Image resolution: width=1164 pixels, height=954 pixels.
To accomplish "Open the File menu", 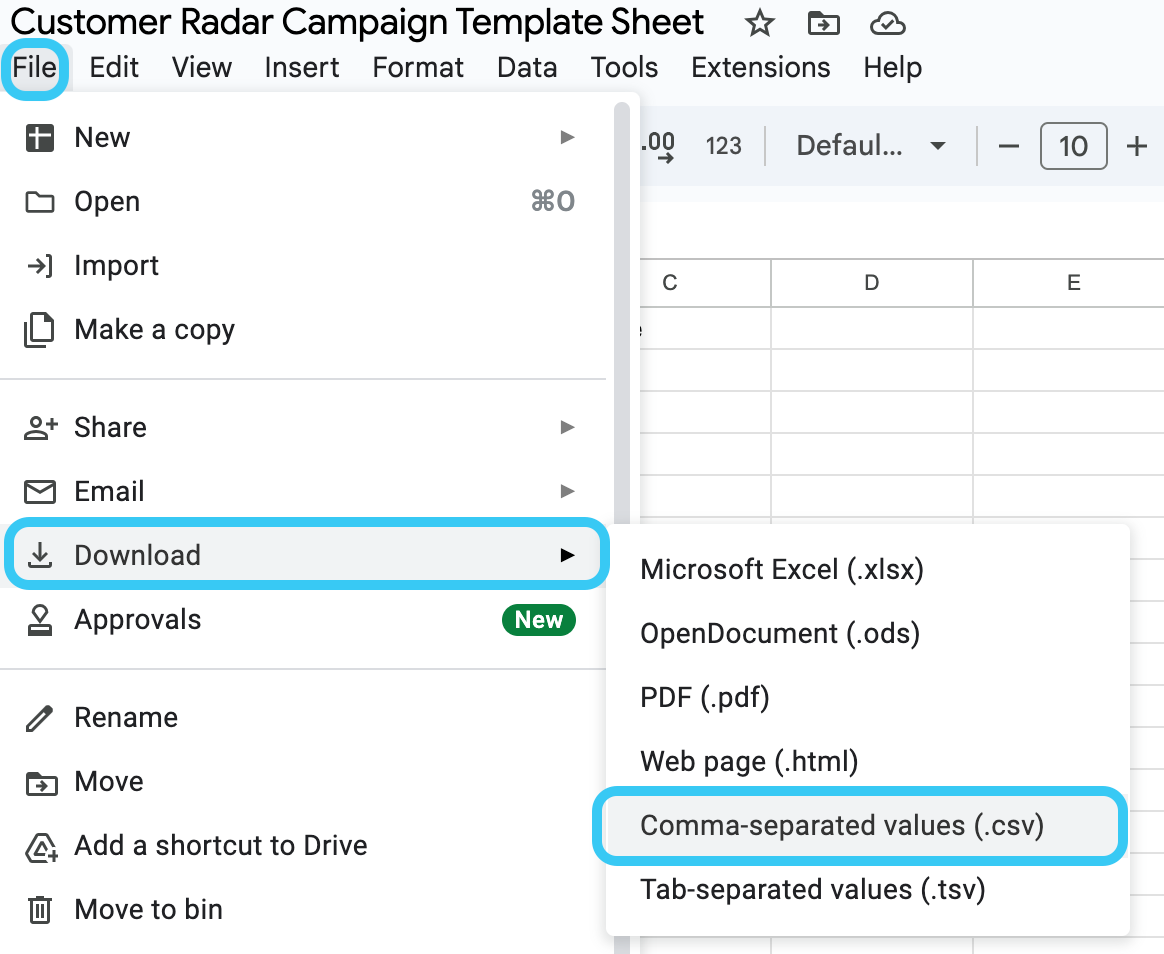I will coord(34,68).
